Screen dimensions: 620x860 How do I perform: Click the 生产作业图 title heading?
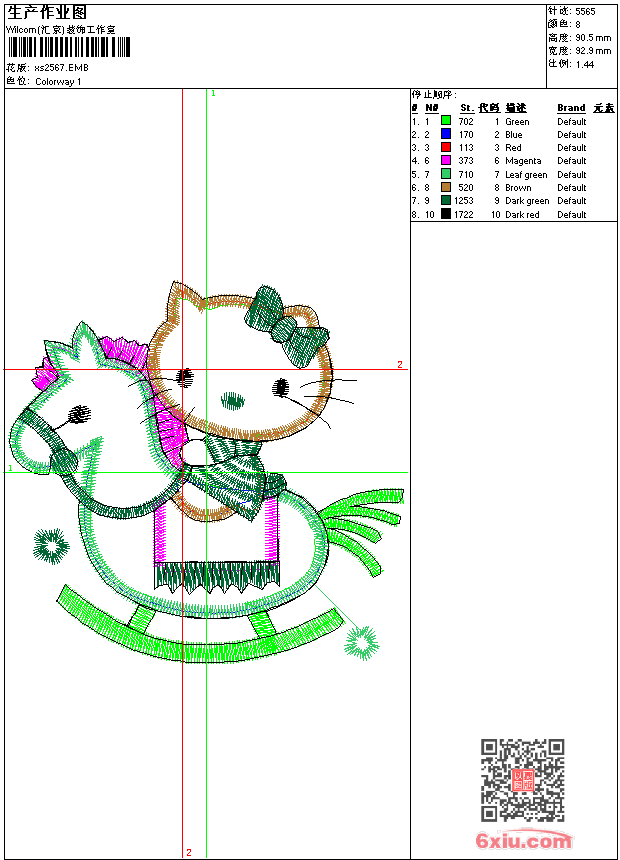pyautogui.click(x=47, y=12)
